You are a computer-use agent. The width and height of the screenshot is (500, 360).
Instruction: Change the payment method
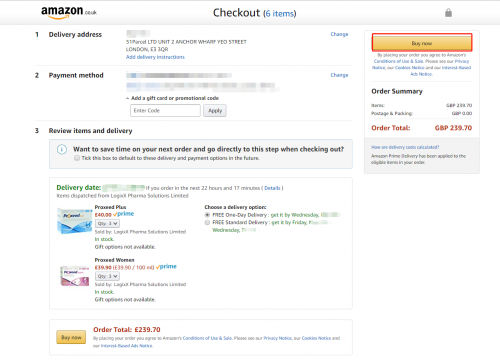coord(339,75)
